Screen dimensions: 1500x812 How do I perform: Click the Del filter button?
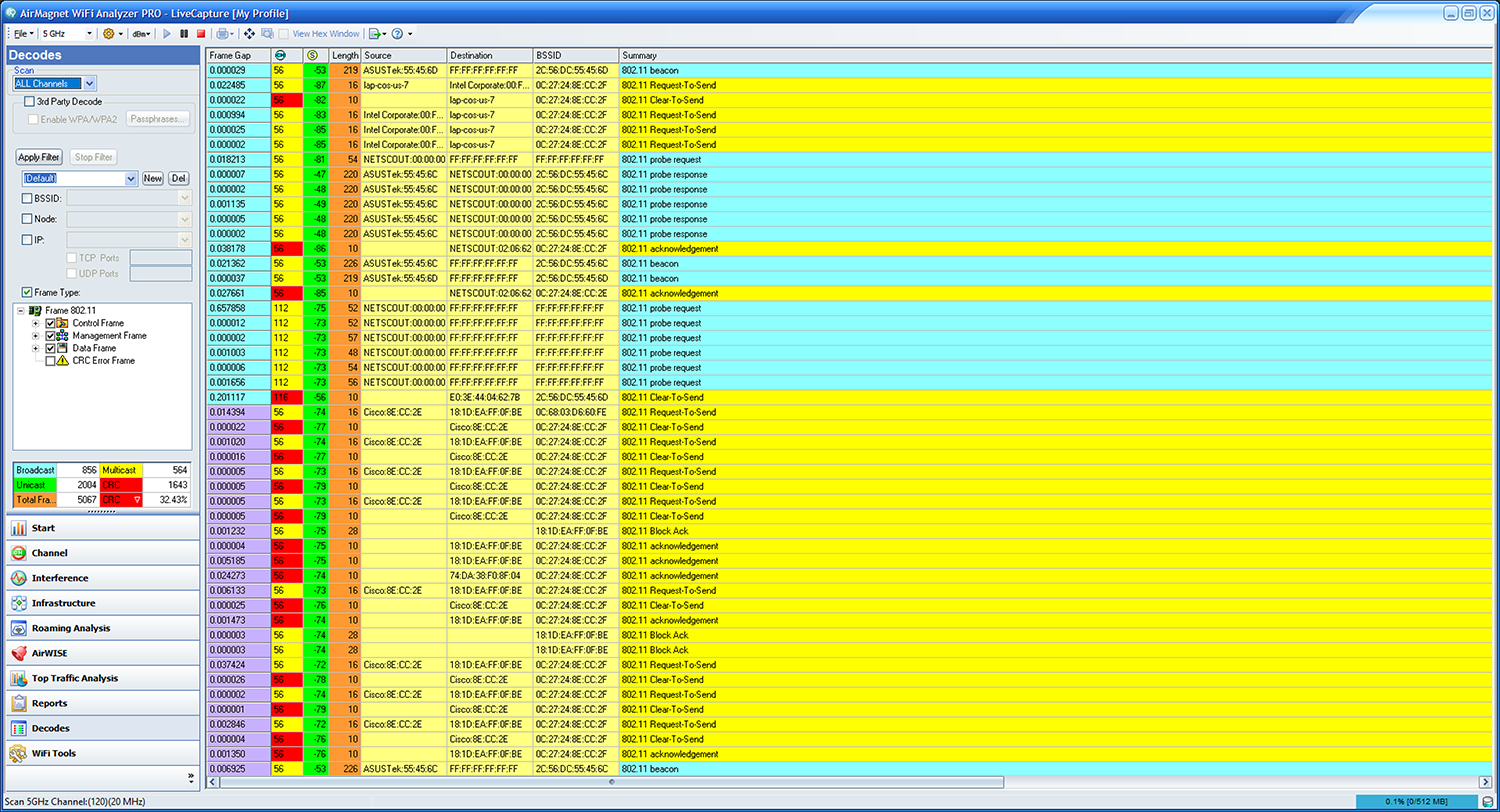(178, 178)
